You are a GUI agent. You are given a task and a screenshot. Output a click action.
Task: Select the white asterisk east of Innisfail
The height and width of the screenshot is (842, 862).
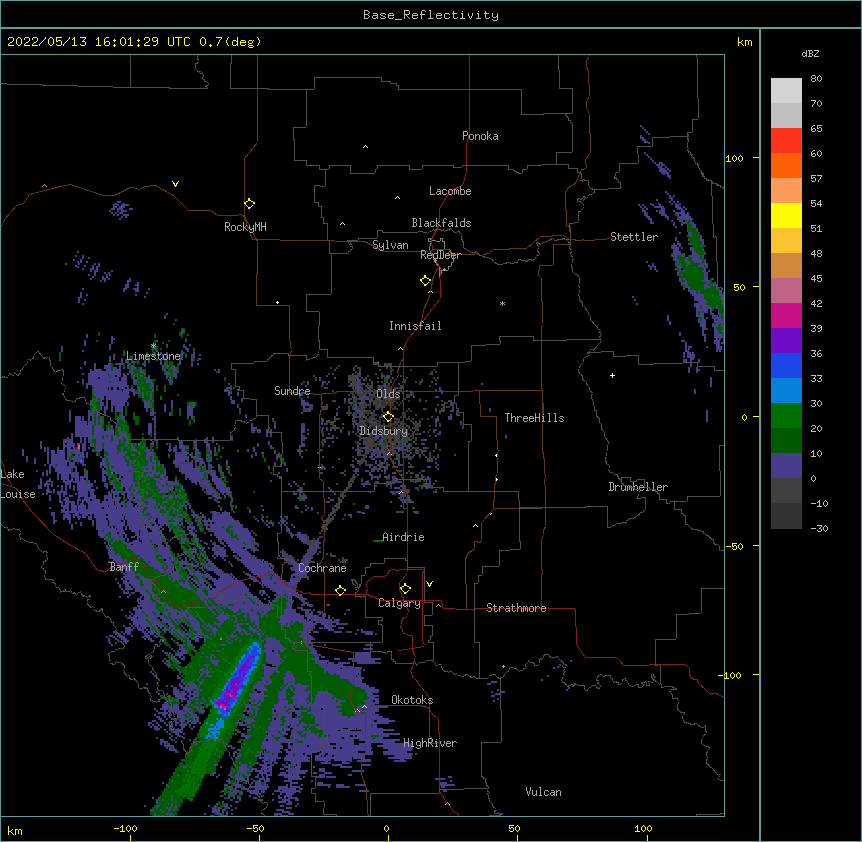[x=502, y=303]
